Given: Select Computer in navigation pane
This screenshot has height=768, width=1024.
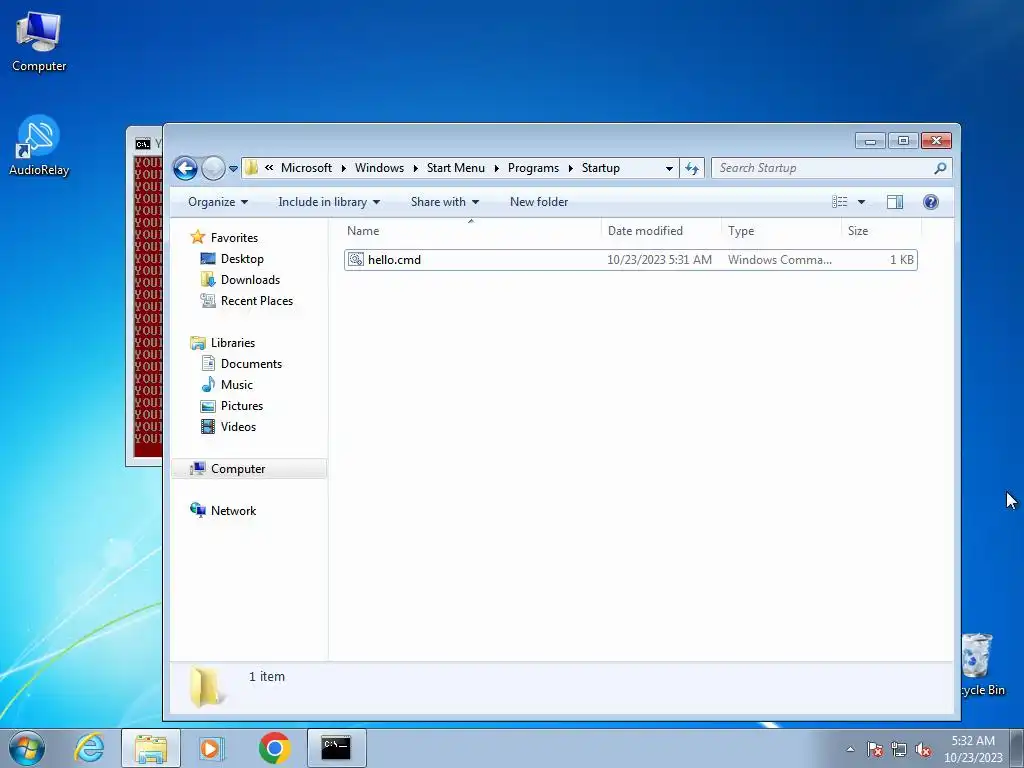Looking at the screenshot, I should click(248, 468).
